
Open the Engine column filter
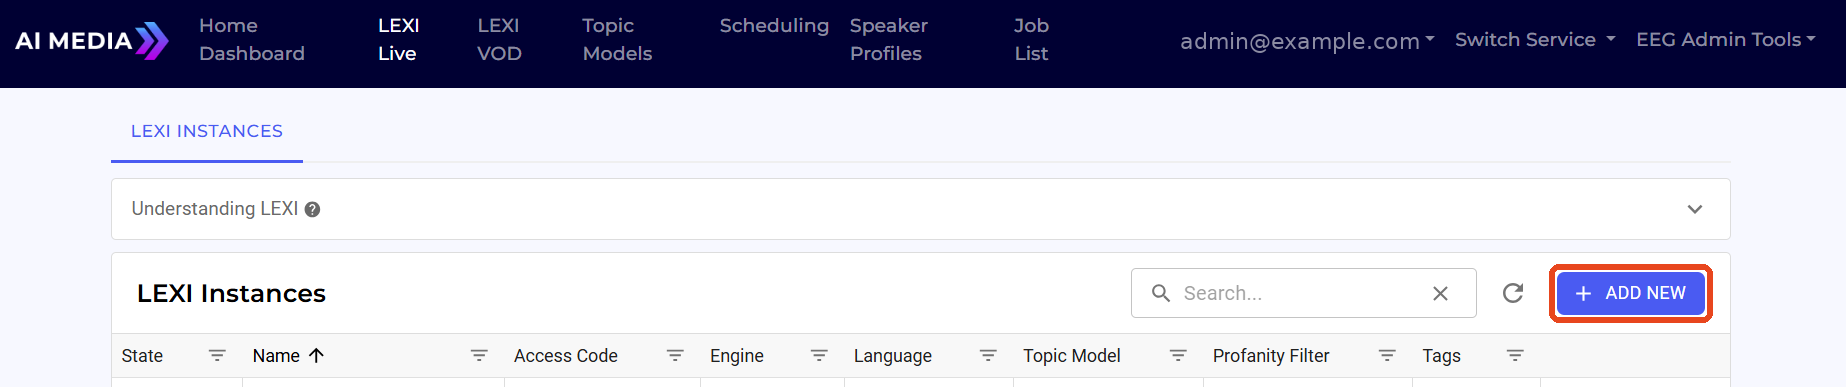819,356
